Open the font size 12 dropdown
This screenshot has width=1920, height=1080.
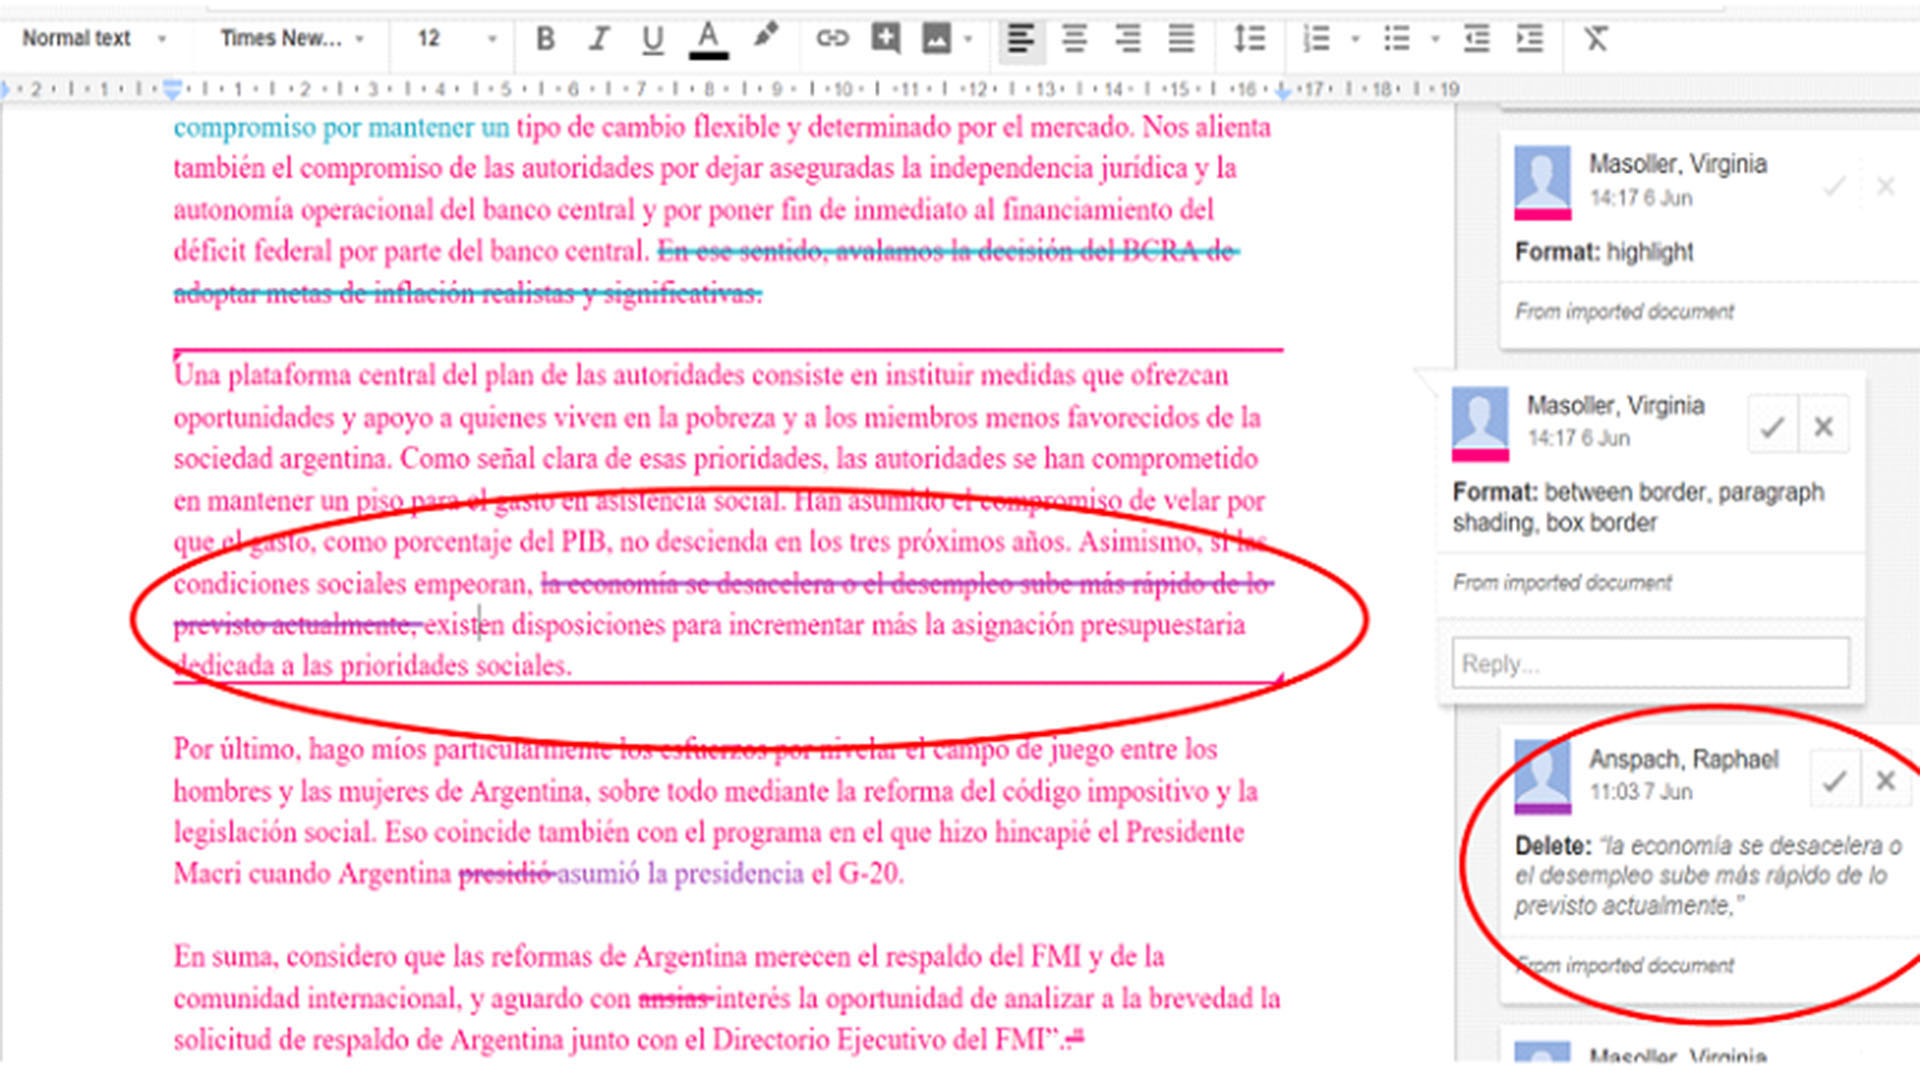(x=456, y=39)
